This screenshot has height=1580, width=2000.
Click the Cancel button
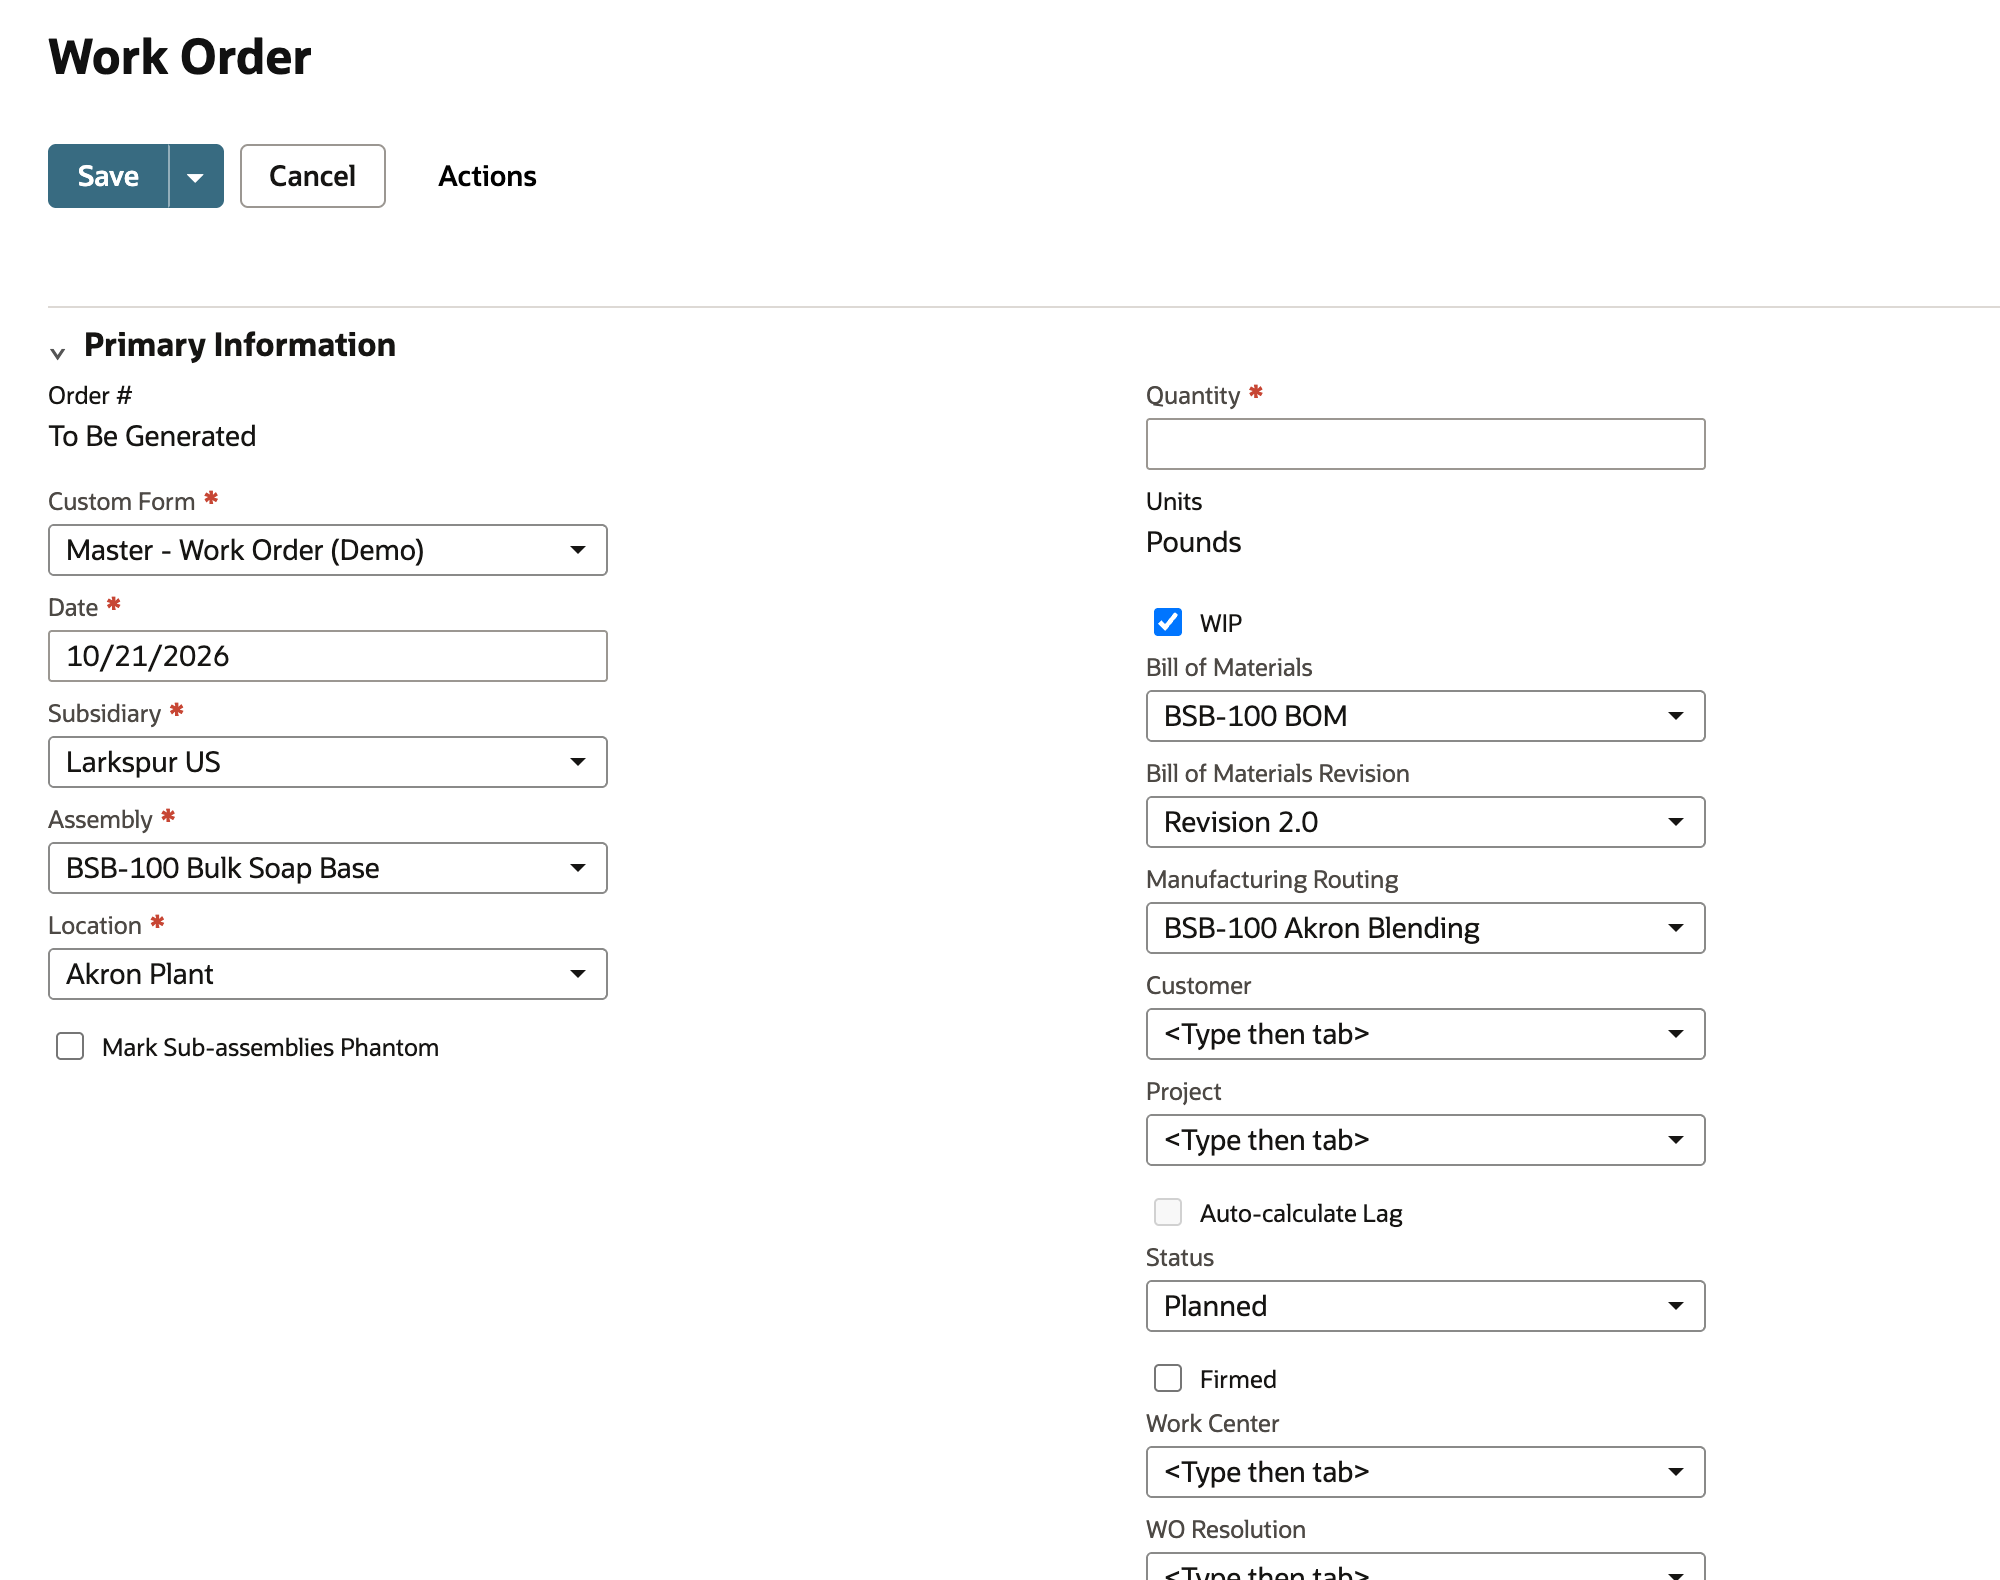(312, 176)
